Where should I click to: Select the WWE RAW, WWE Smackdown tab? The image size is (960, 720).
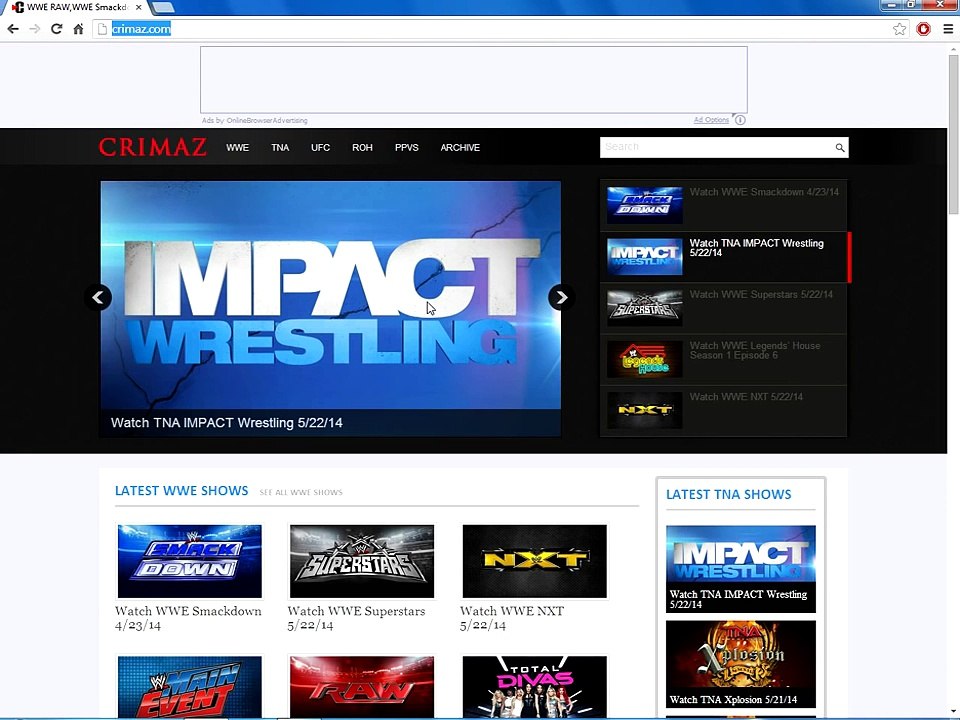pyautogui.click(x=77, y=7)
